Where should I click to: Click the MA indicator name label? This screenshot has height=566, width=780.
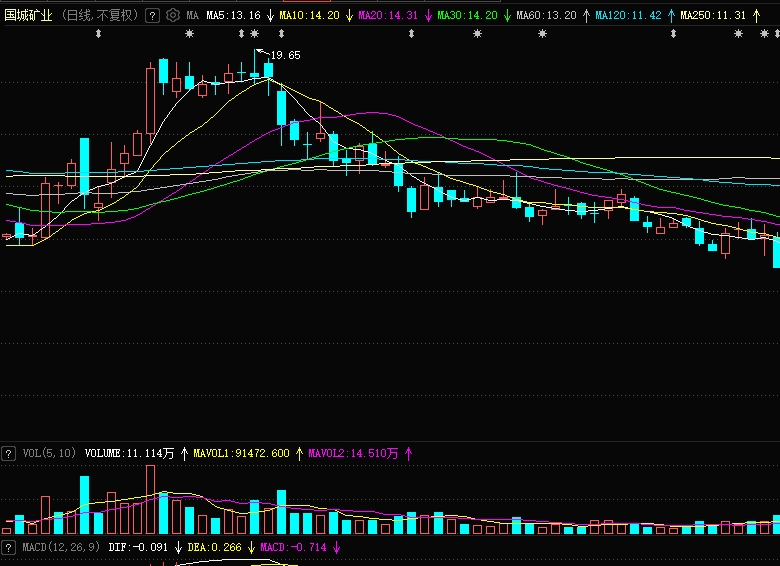(192, 16)
